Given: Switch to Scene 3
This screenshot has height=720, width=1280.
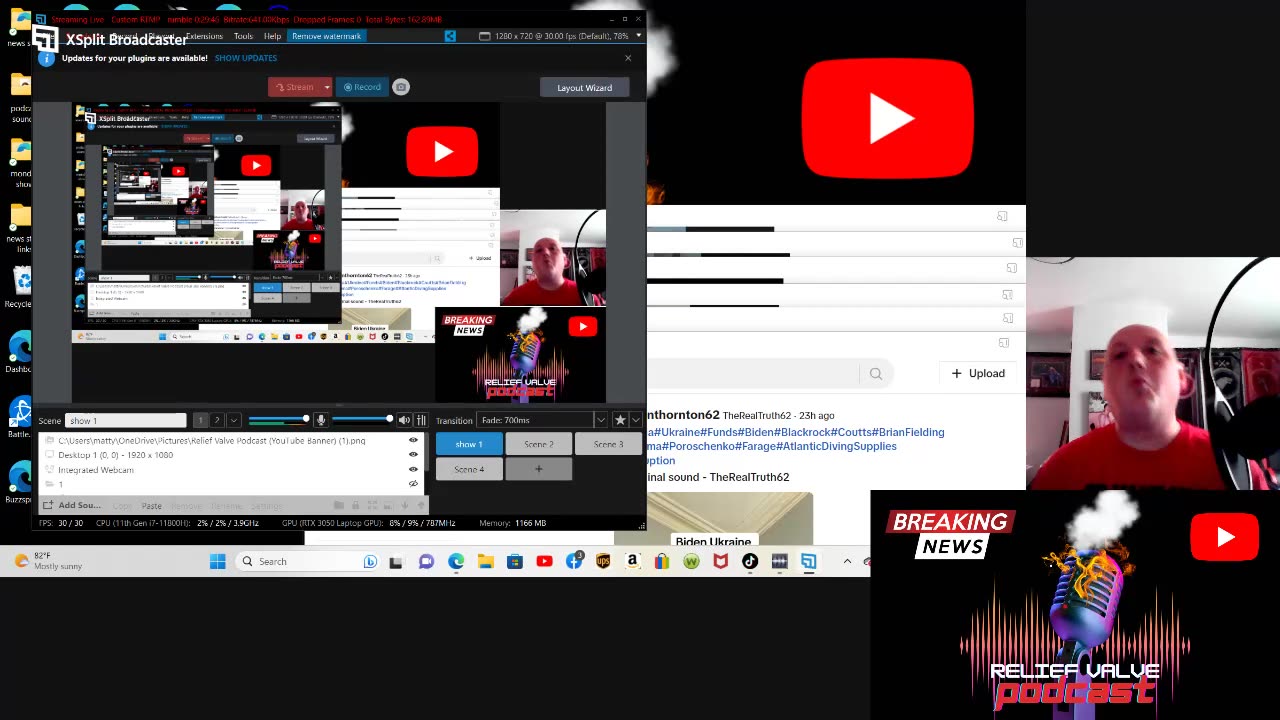Looking at the screenshot, I should point(608,444).
